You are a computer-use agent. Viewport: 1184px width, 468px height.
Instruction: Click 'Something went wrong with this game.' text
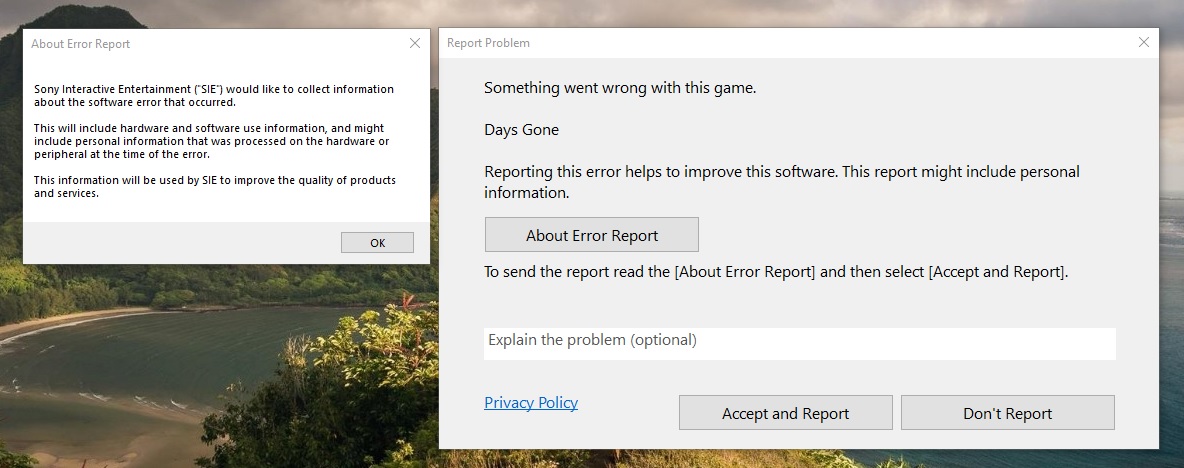tap(620, 88)
